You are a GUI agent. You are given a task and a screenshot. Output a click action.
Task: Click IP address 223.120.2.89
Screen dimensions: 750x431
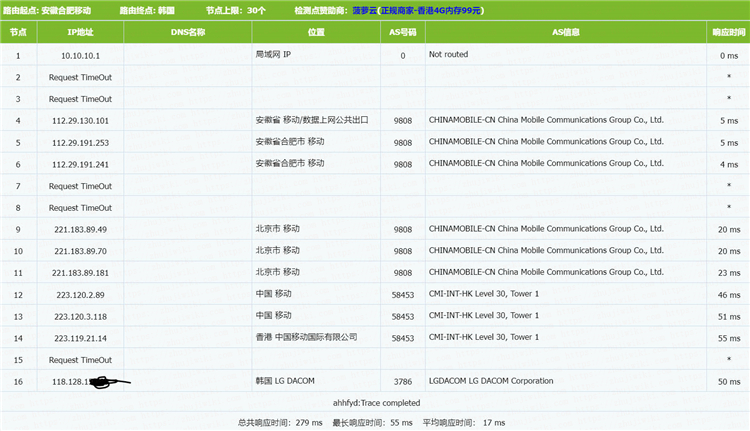[x=80, y=294]
